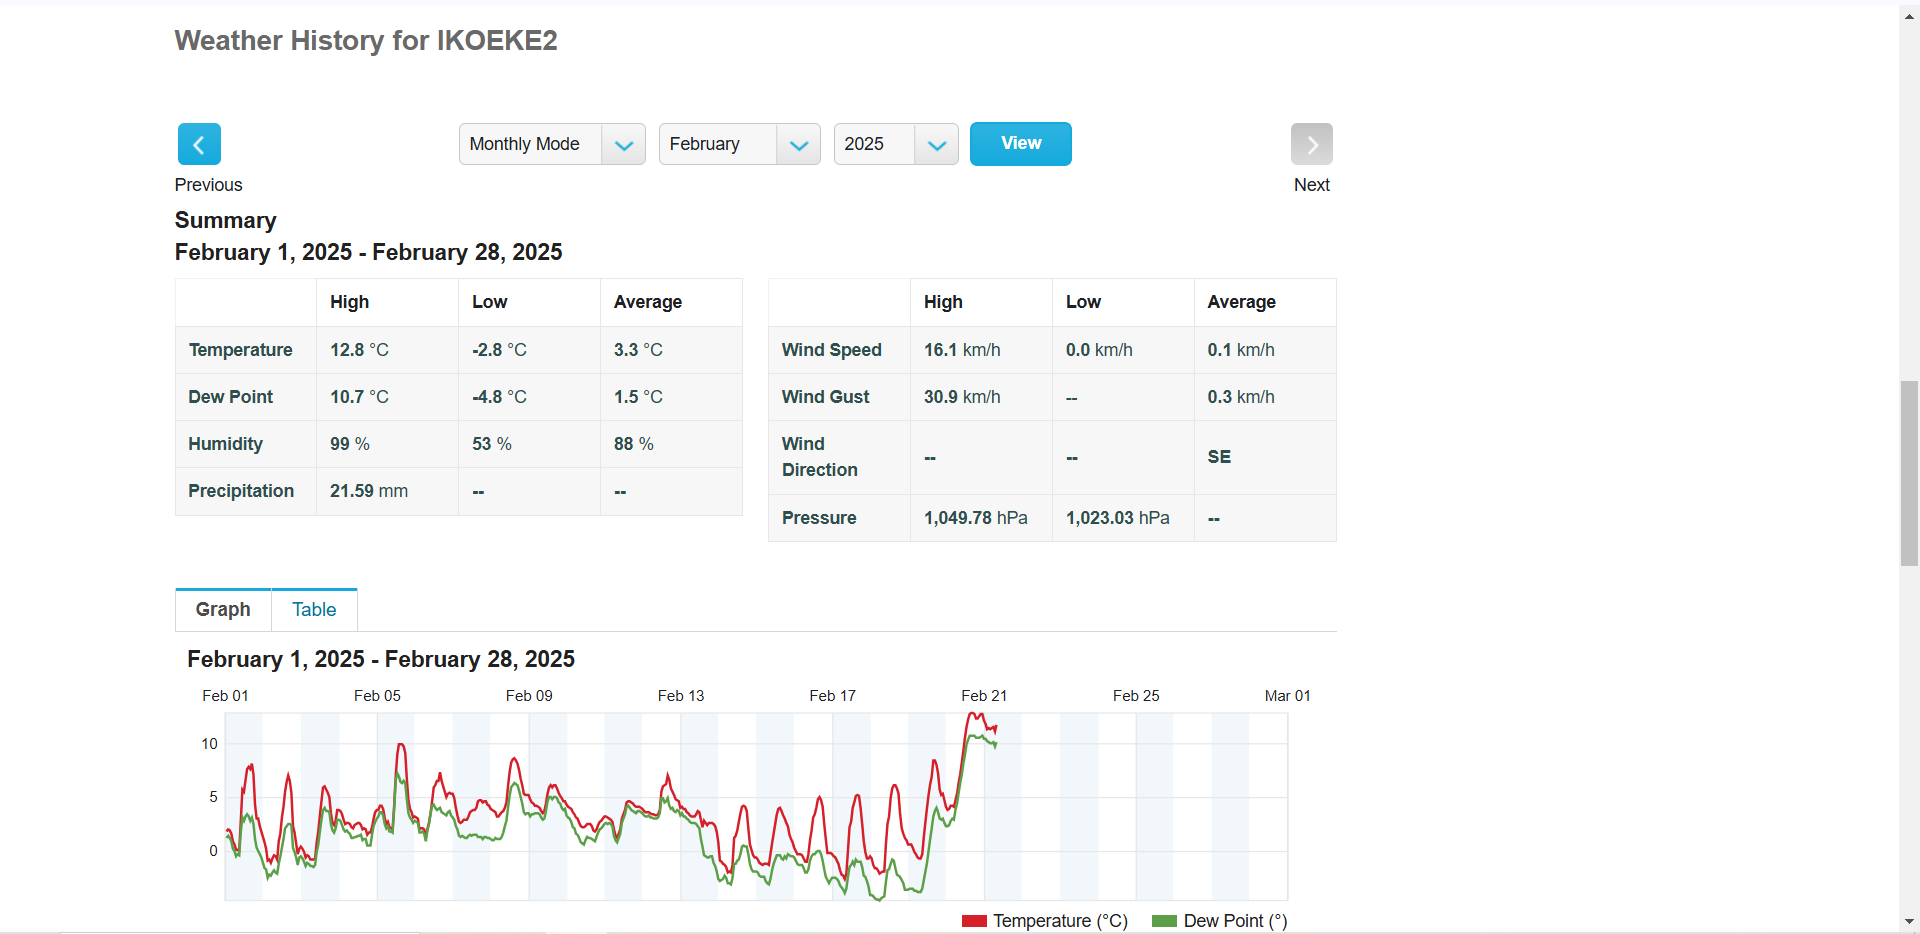This screenshot has width=1920, height=934.
Task: Toggle Temperature series via red legend swatch
Action: [974, 921]
